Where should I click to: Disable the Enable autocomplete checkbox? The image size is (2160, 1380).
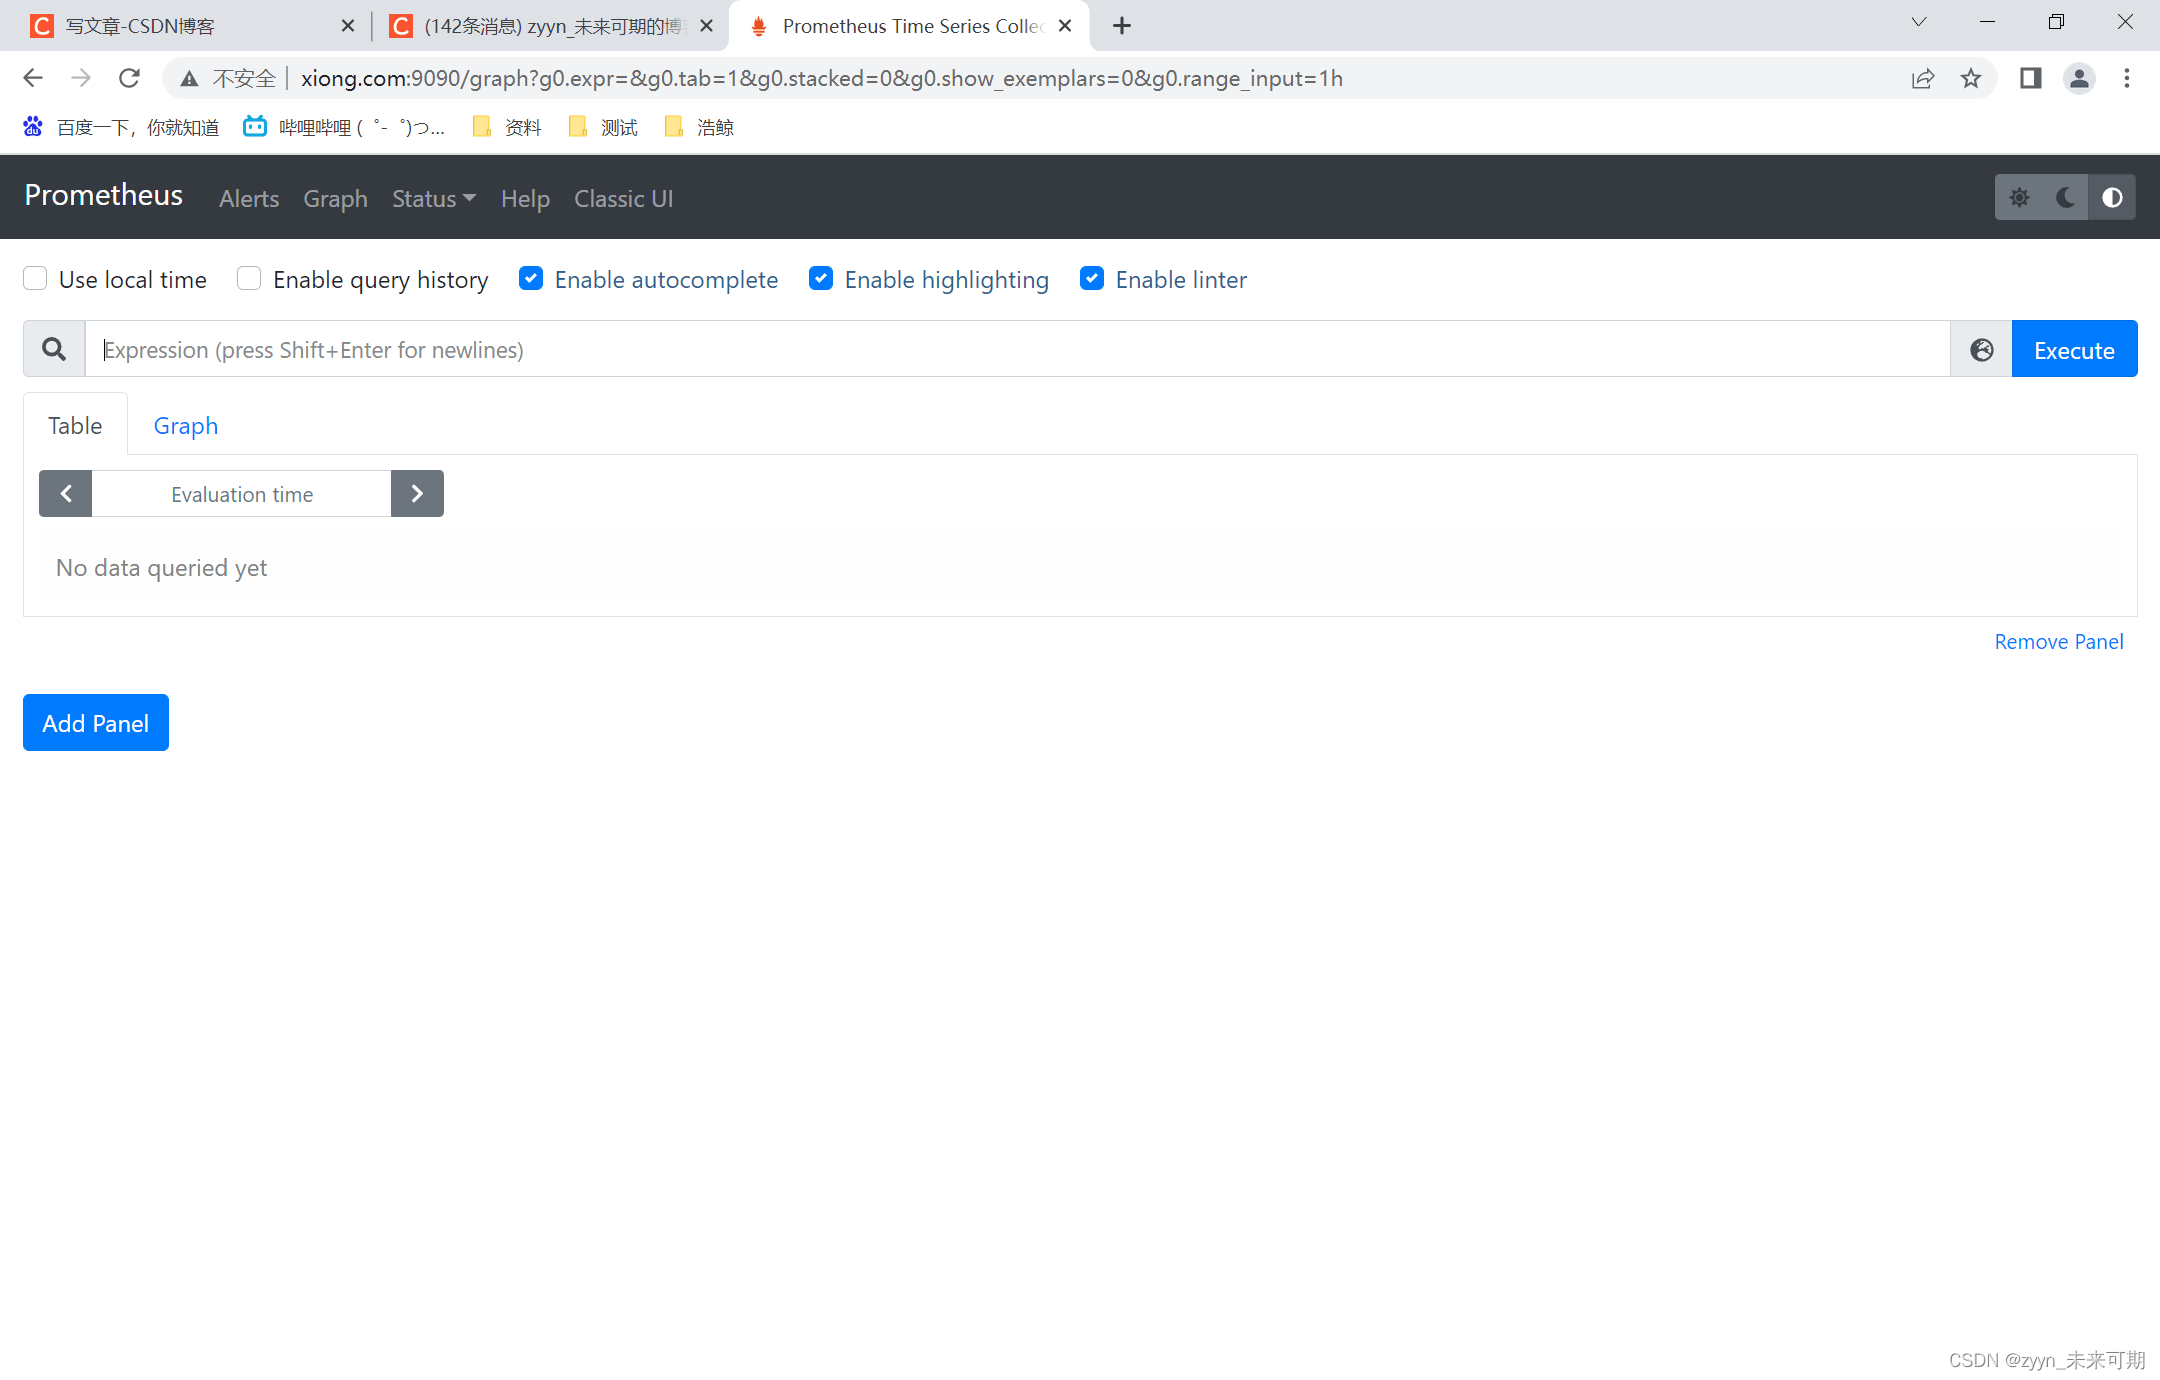click(x=531, y=278)
